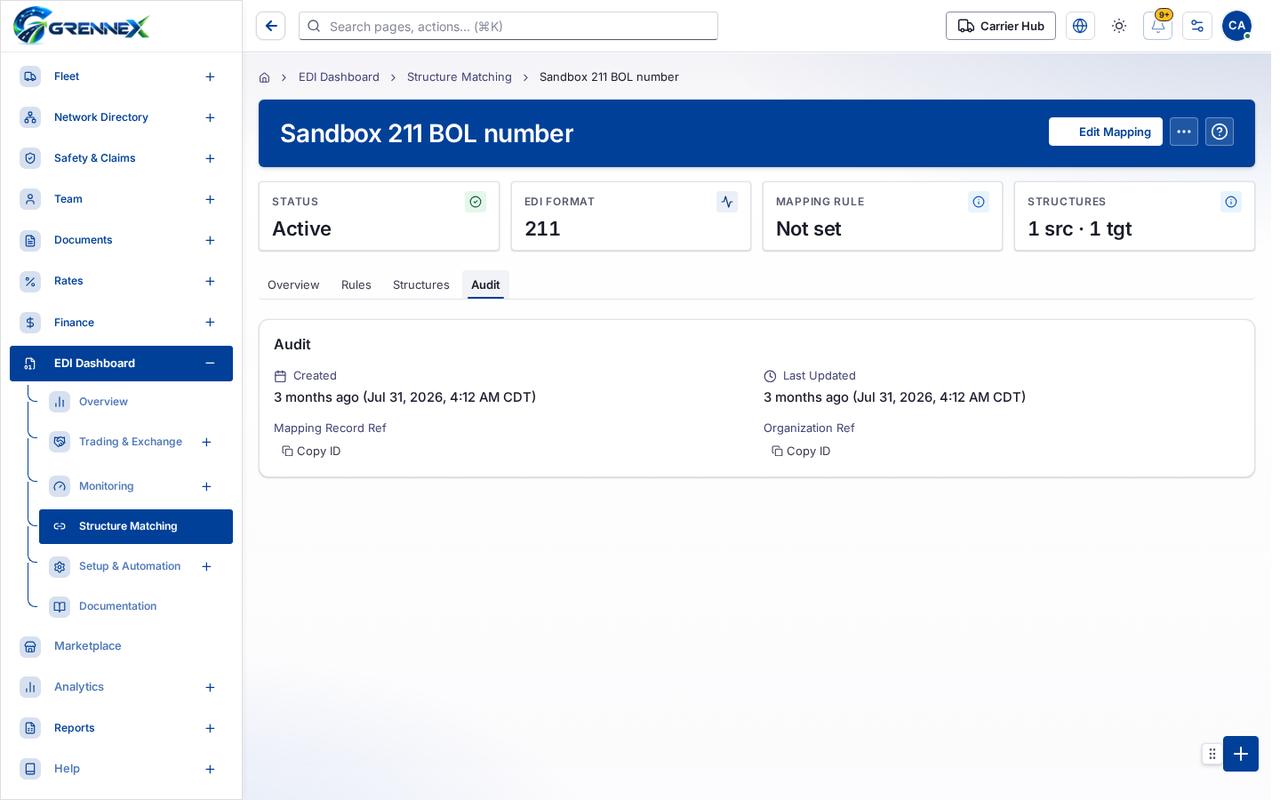Image resolution: width=1280 pixels, height=800 pixels.
Task: Expand the Trading & Exchange submenu
Action: [x=206, y=442]
